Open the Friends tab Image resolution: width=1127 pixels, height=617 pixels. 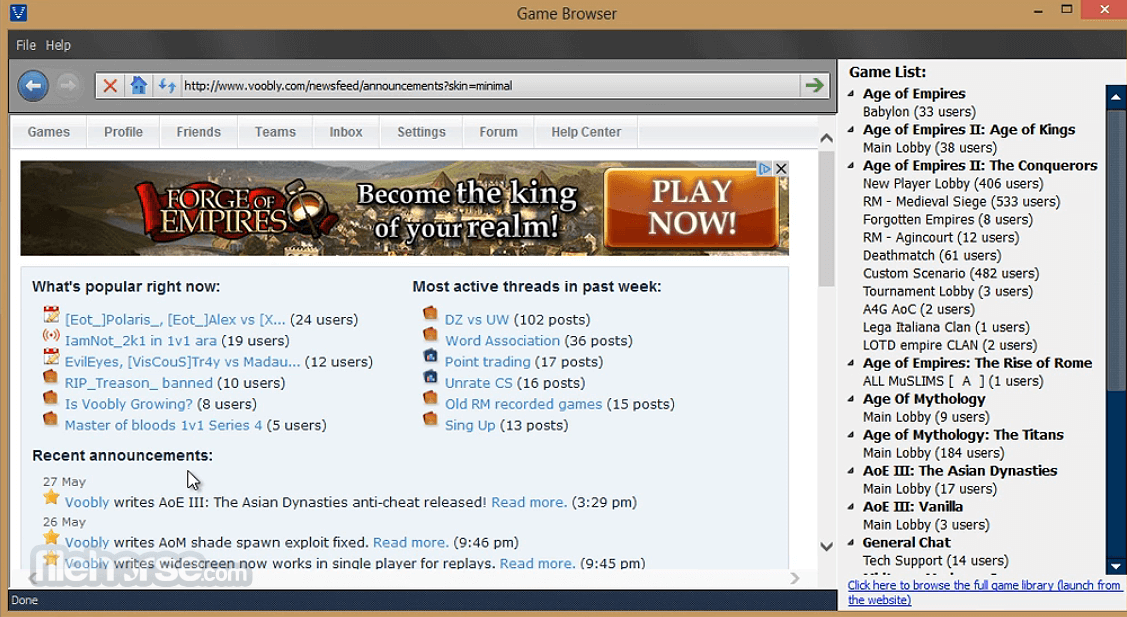pyautogui.click(x=198, y=132)
